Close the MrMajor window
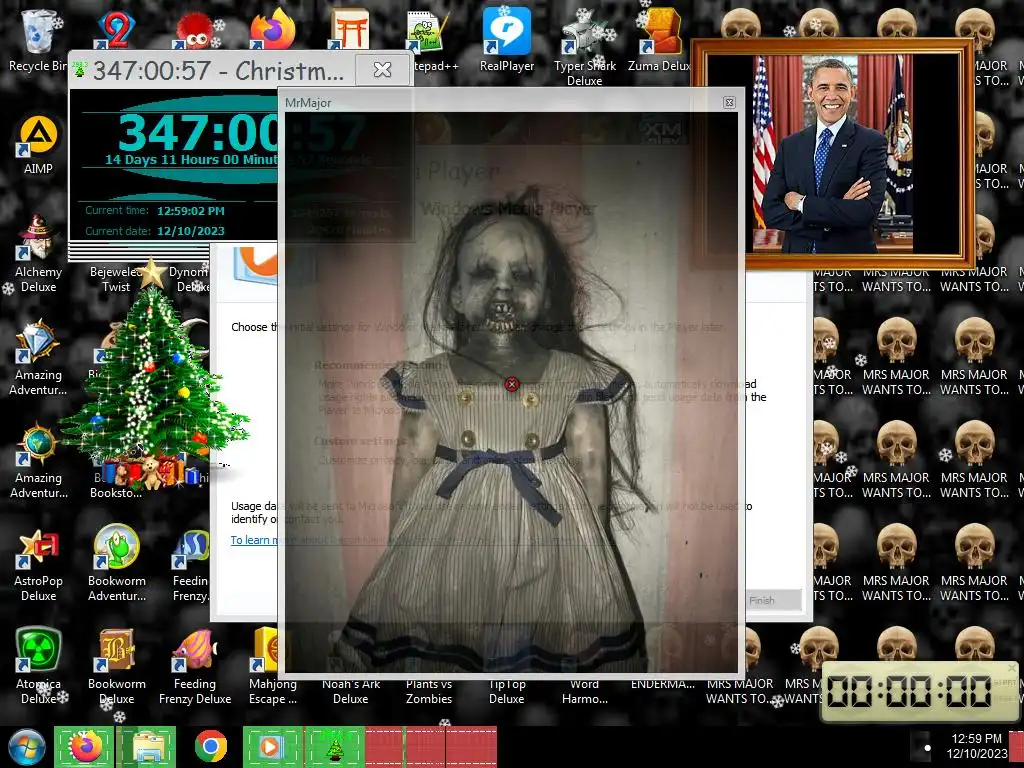Screen dimensions: 1024x768 coord(729,103)
